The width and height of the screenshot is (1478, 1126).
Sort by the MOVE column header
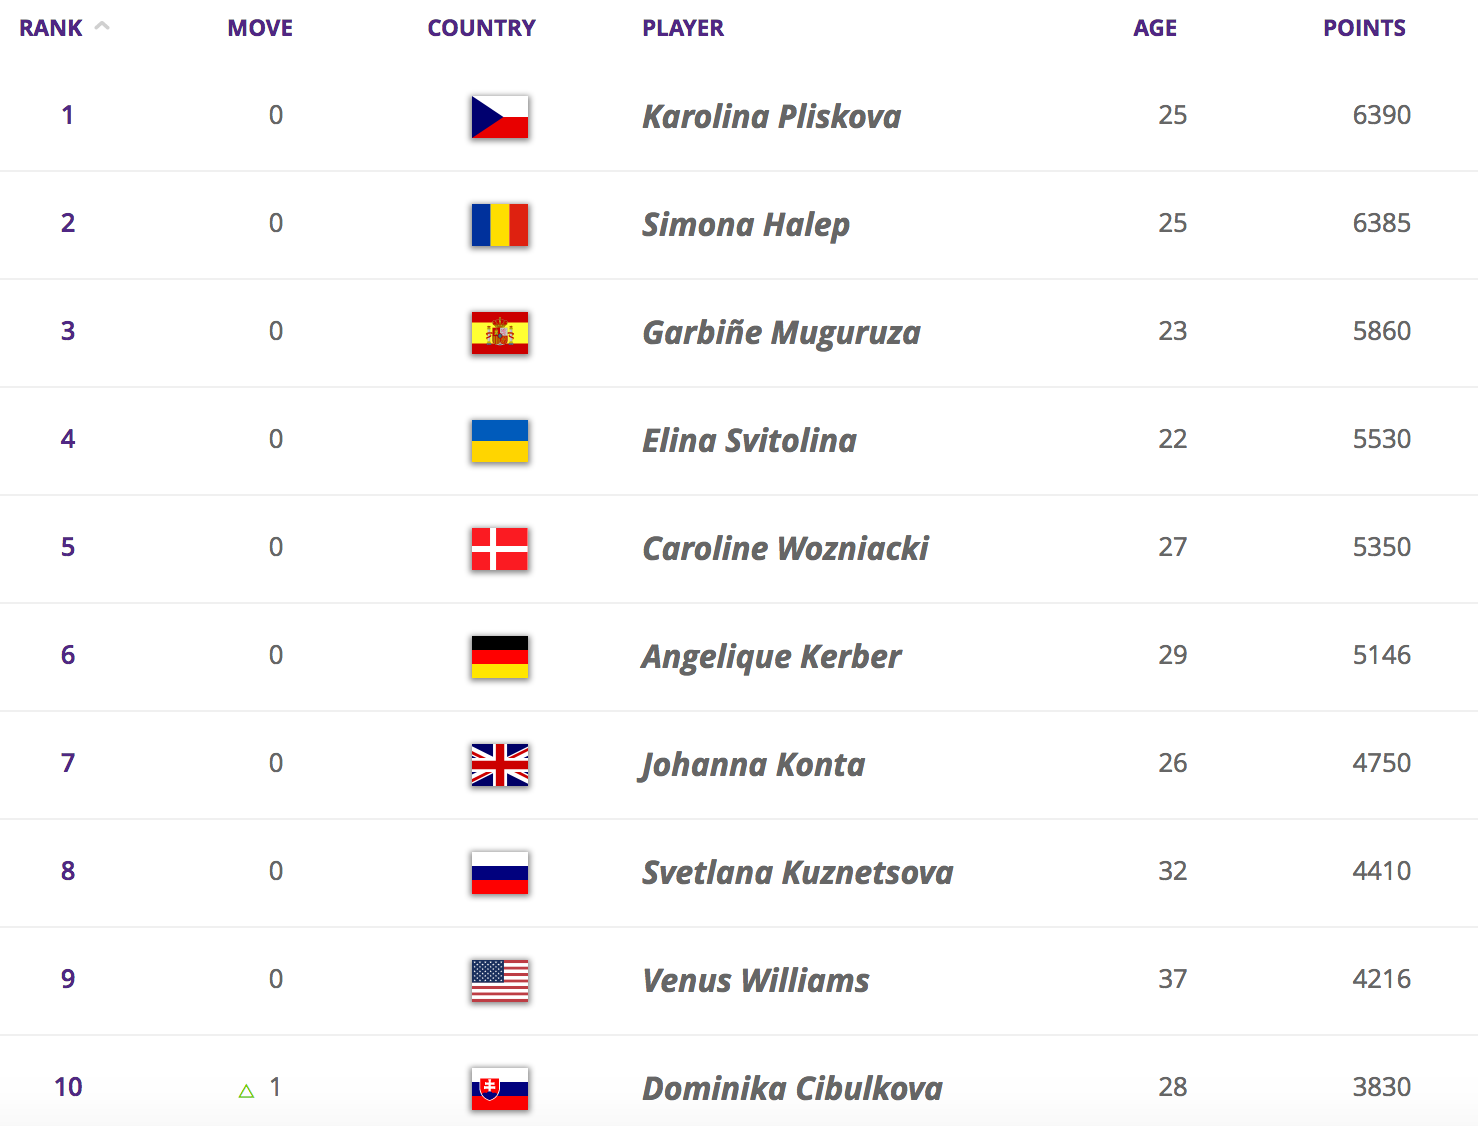point(260,28)
